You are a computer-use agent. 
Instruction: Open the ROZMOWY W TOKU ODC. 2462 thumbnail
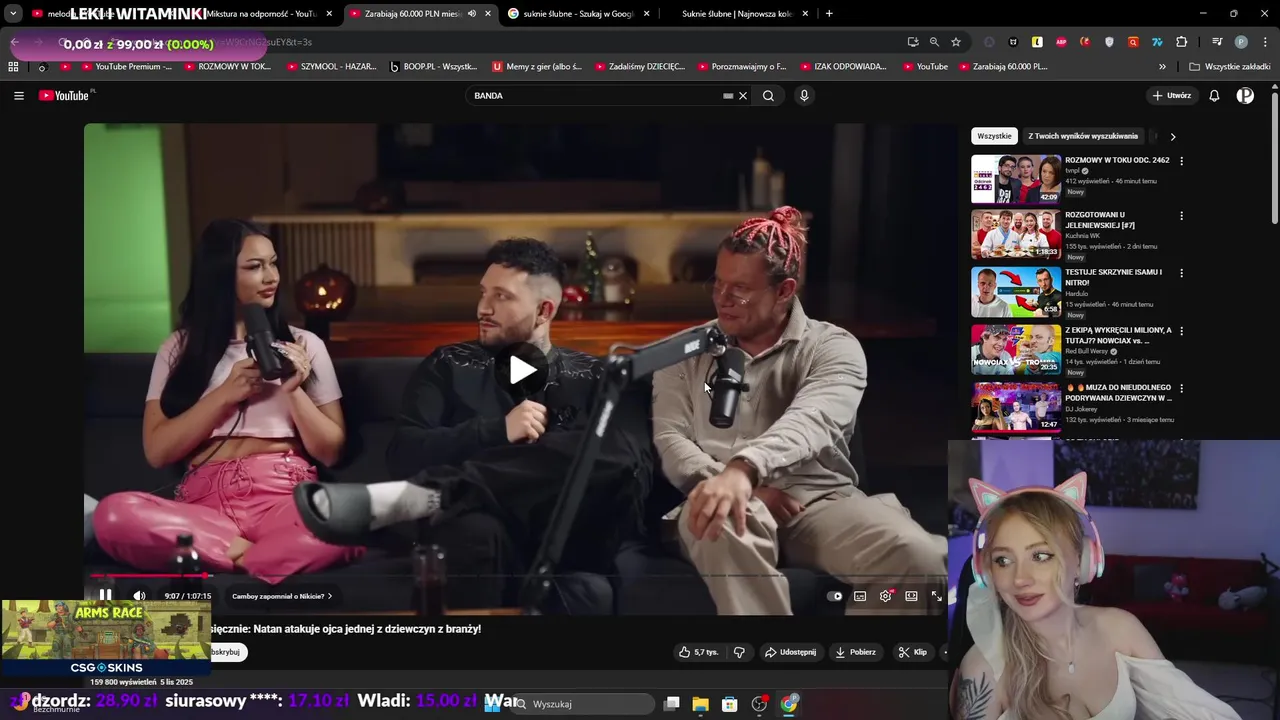1016,179
